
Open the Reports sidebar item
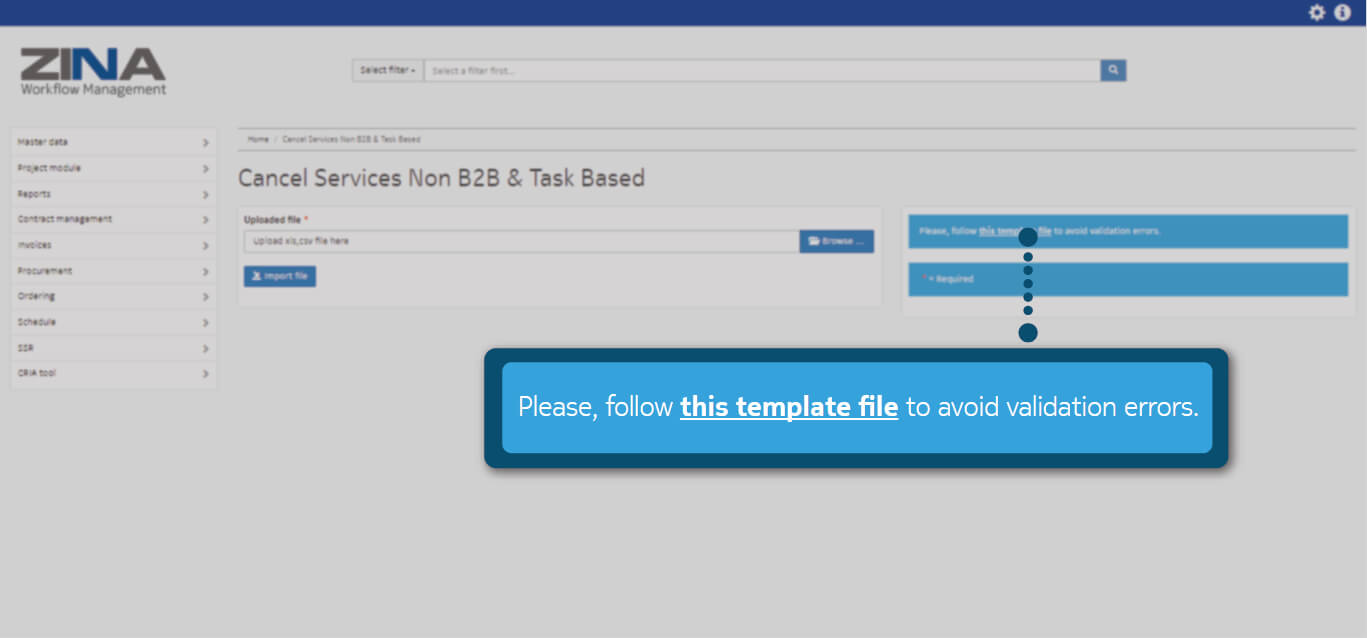click(113, 194)
